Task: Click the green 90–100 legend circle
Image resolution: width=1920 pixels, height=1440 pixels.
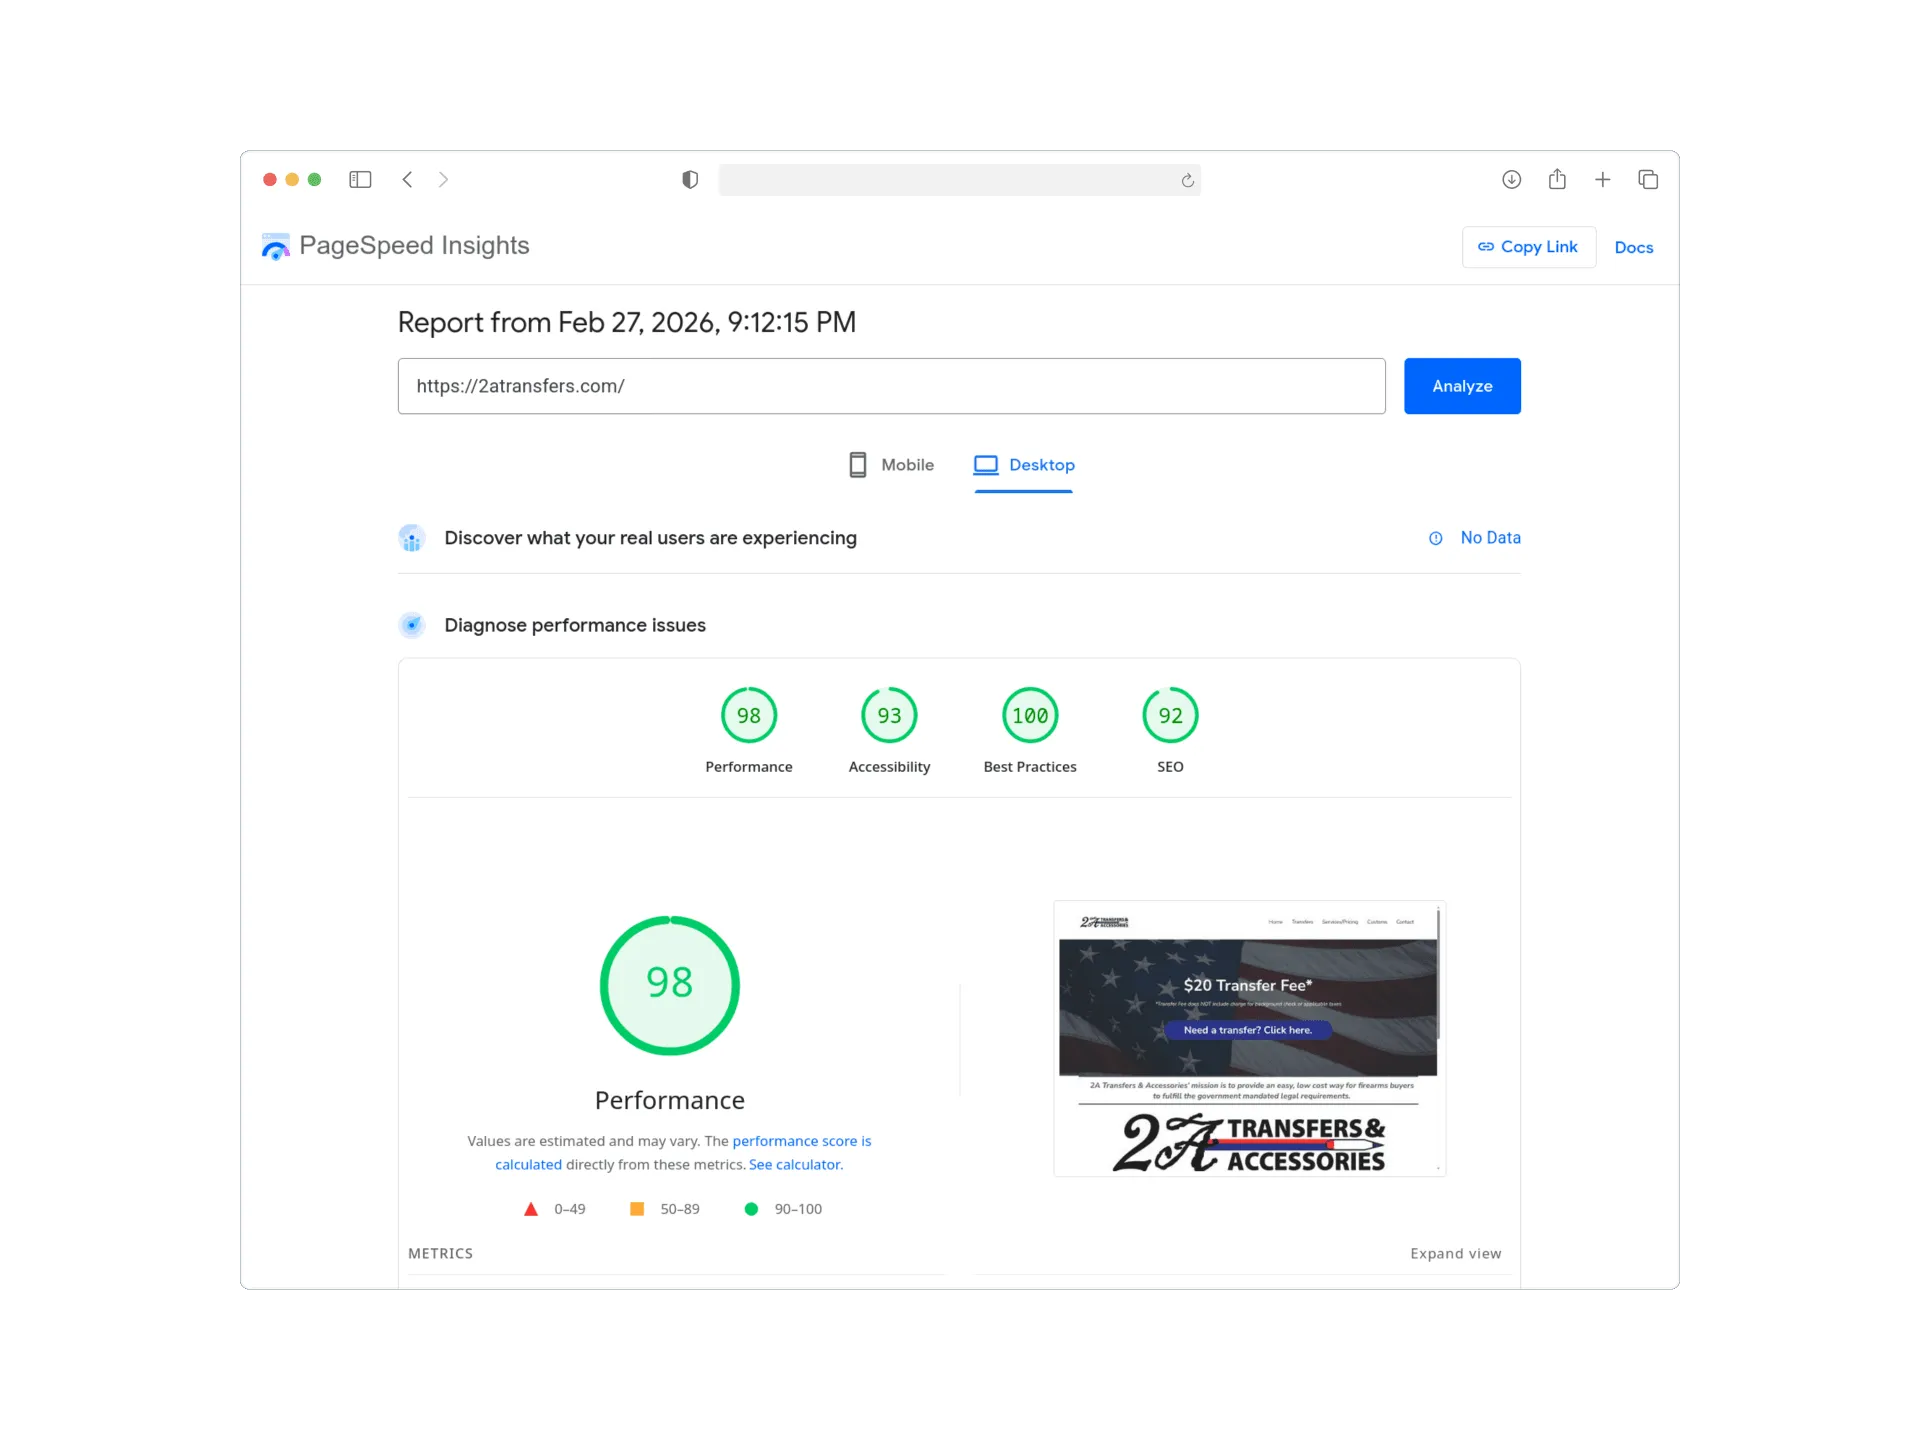Action: point(751,1209)
